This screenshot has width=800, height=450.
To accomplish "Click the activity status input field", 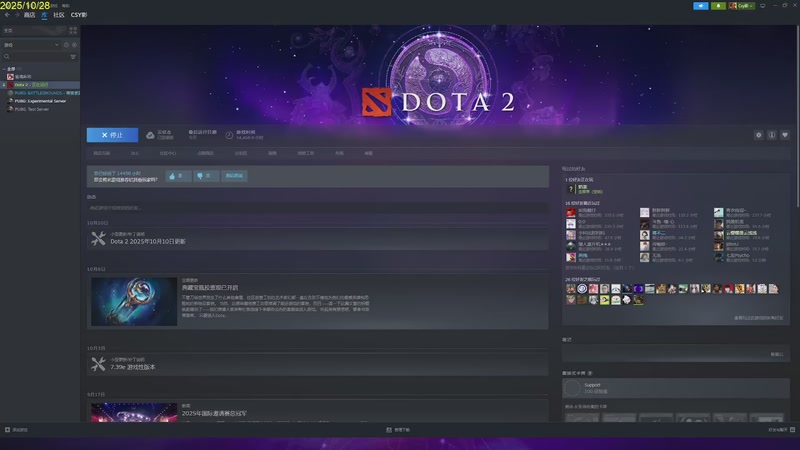I will [317, 208].
